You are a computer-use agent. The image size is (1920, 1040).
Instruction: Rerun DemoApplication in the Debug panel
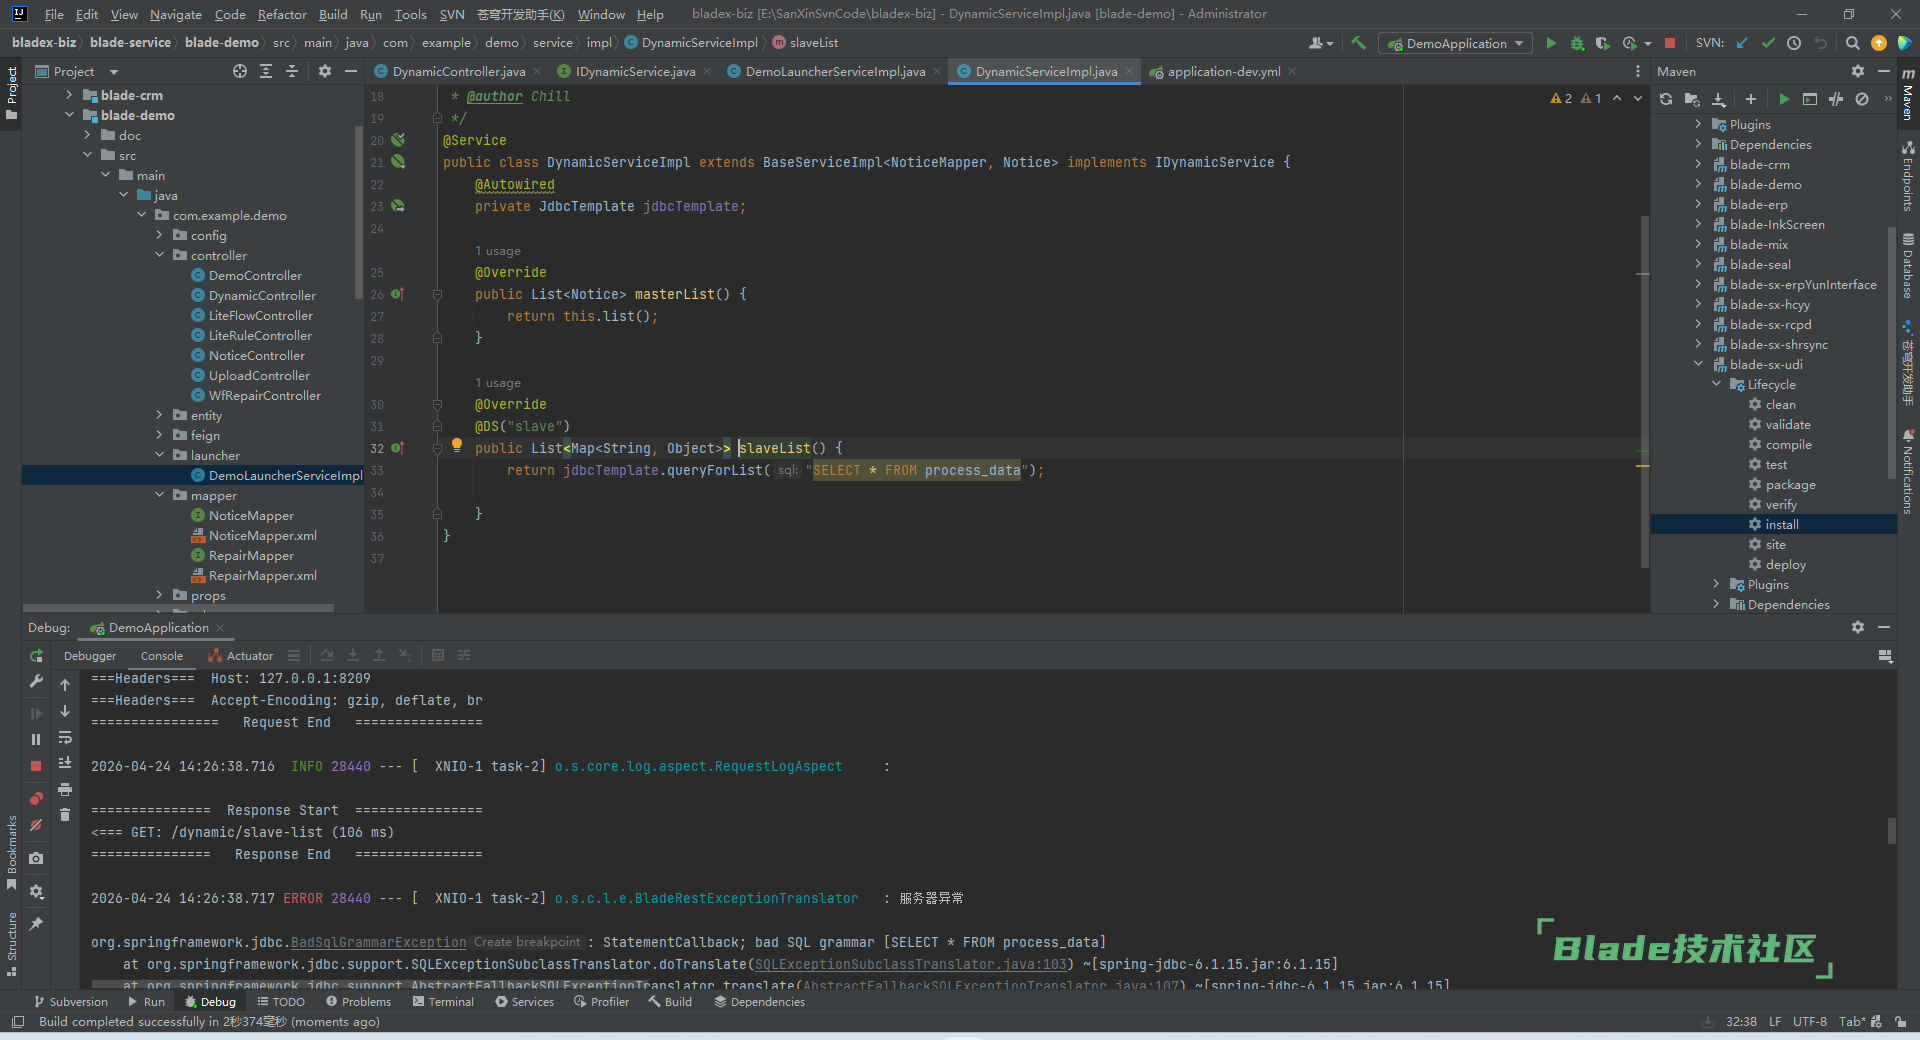click(36, 656)
